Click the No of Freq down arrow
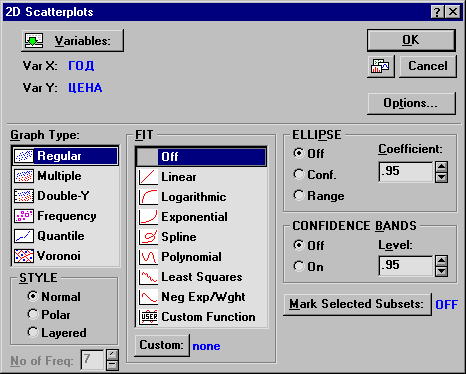Viewport: 466px width, 374px height. coord(112,365)
